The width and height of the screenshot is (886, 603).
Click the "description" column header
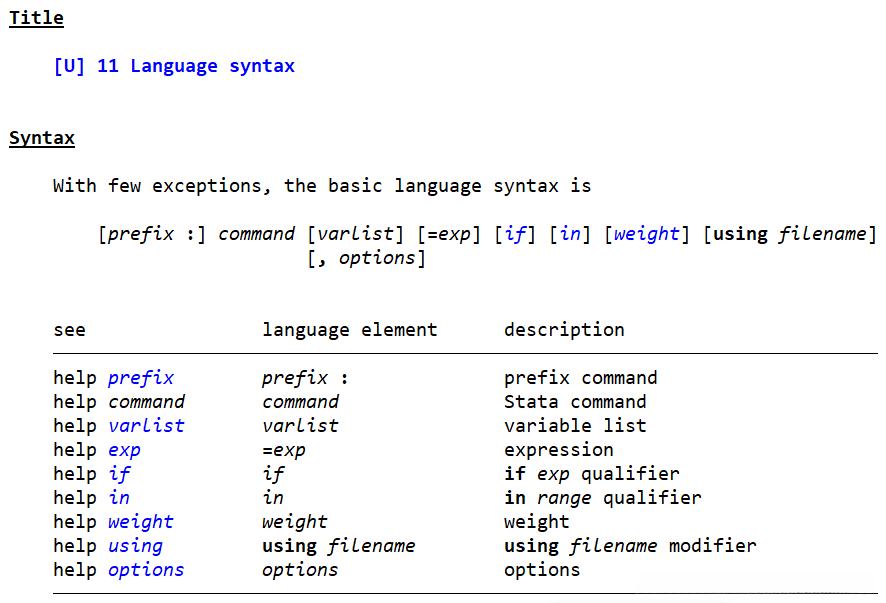coord(564,330)
